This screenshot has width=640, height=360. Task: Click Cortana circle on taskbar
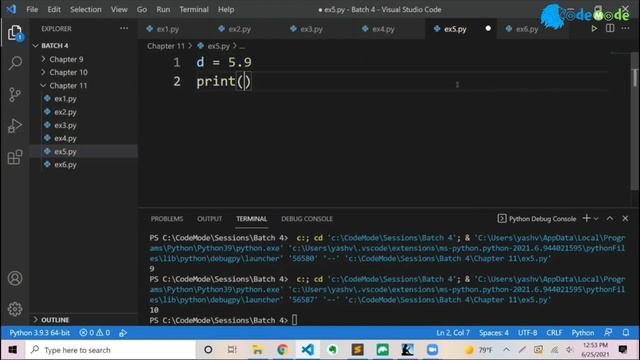(x=208, y=350)
